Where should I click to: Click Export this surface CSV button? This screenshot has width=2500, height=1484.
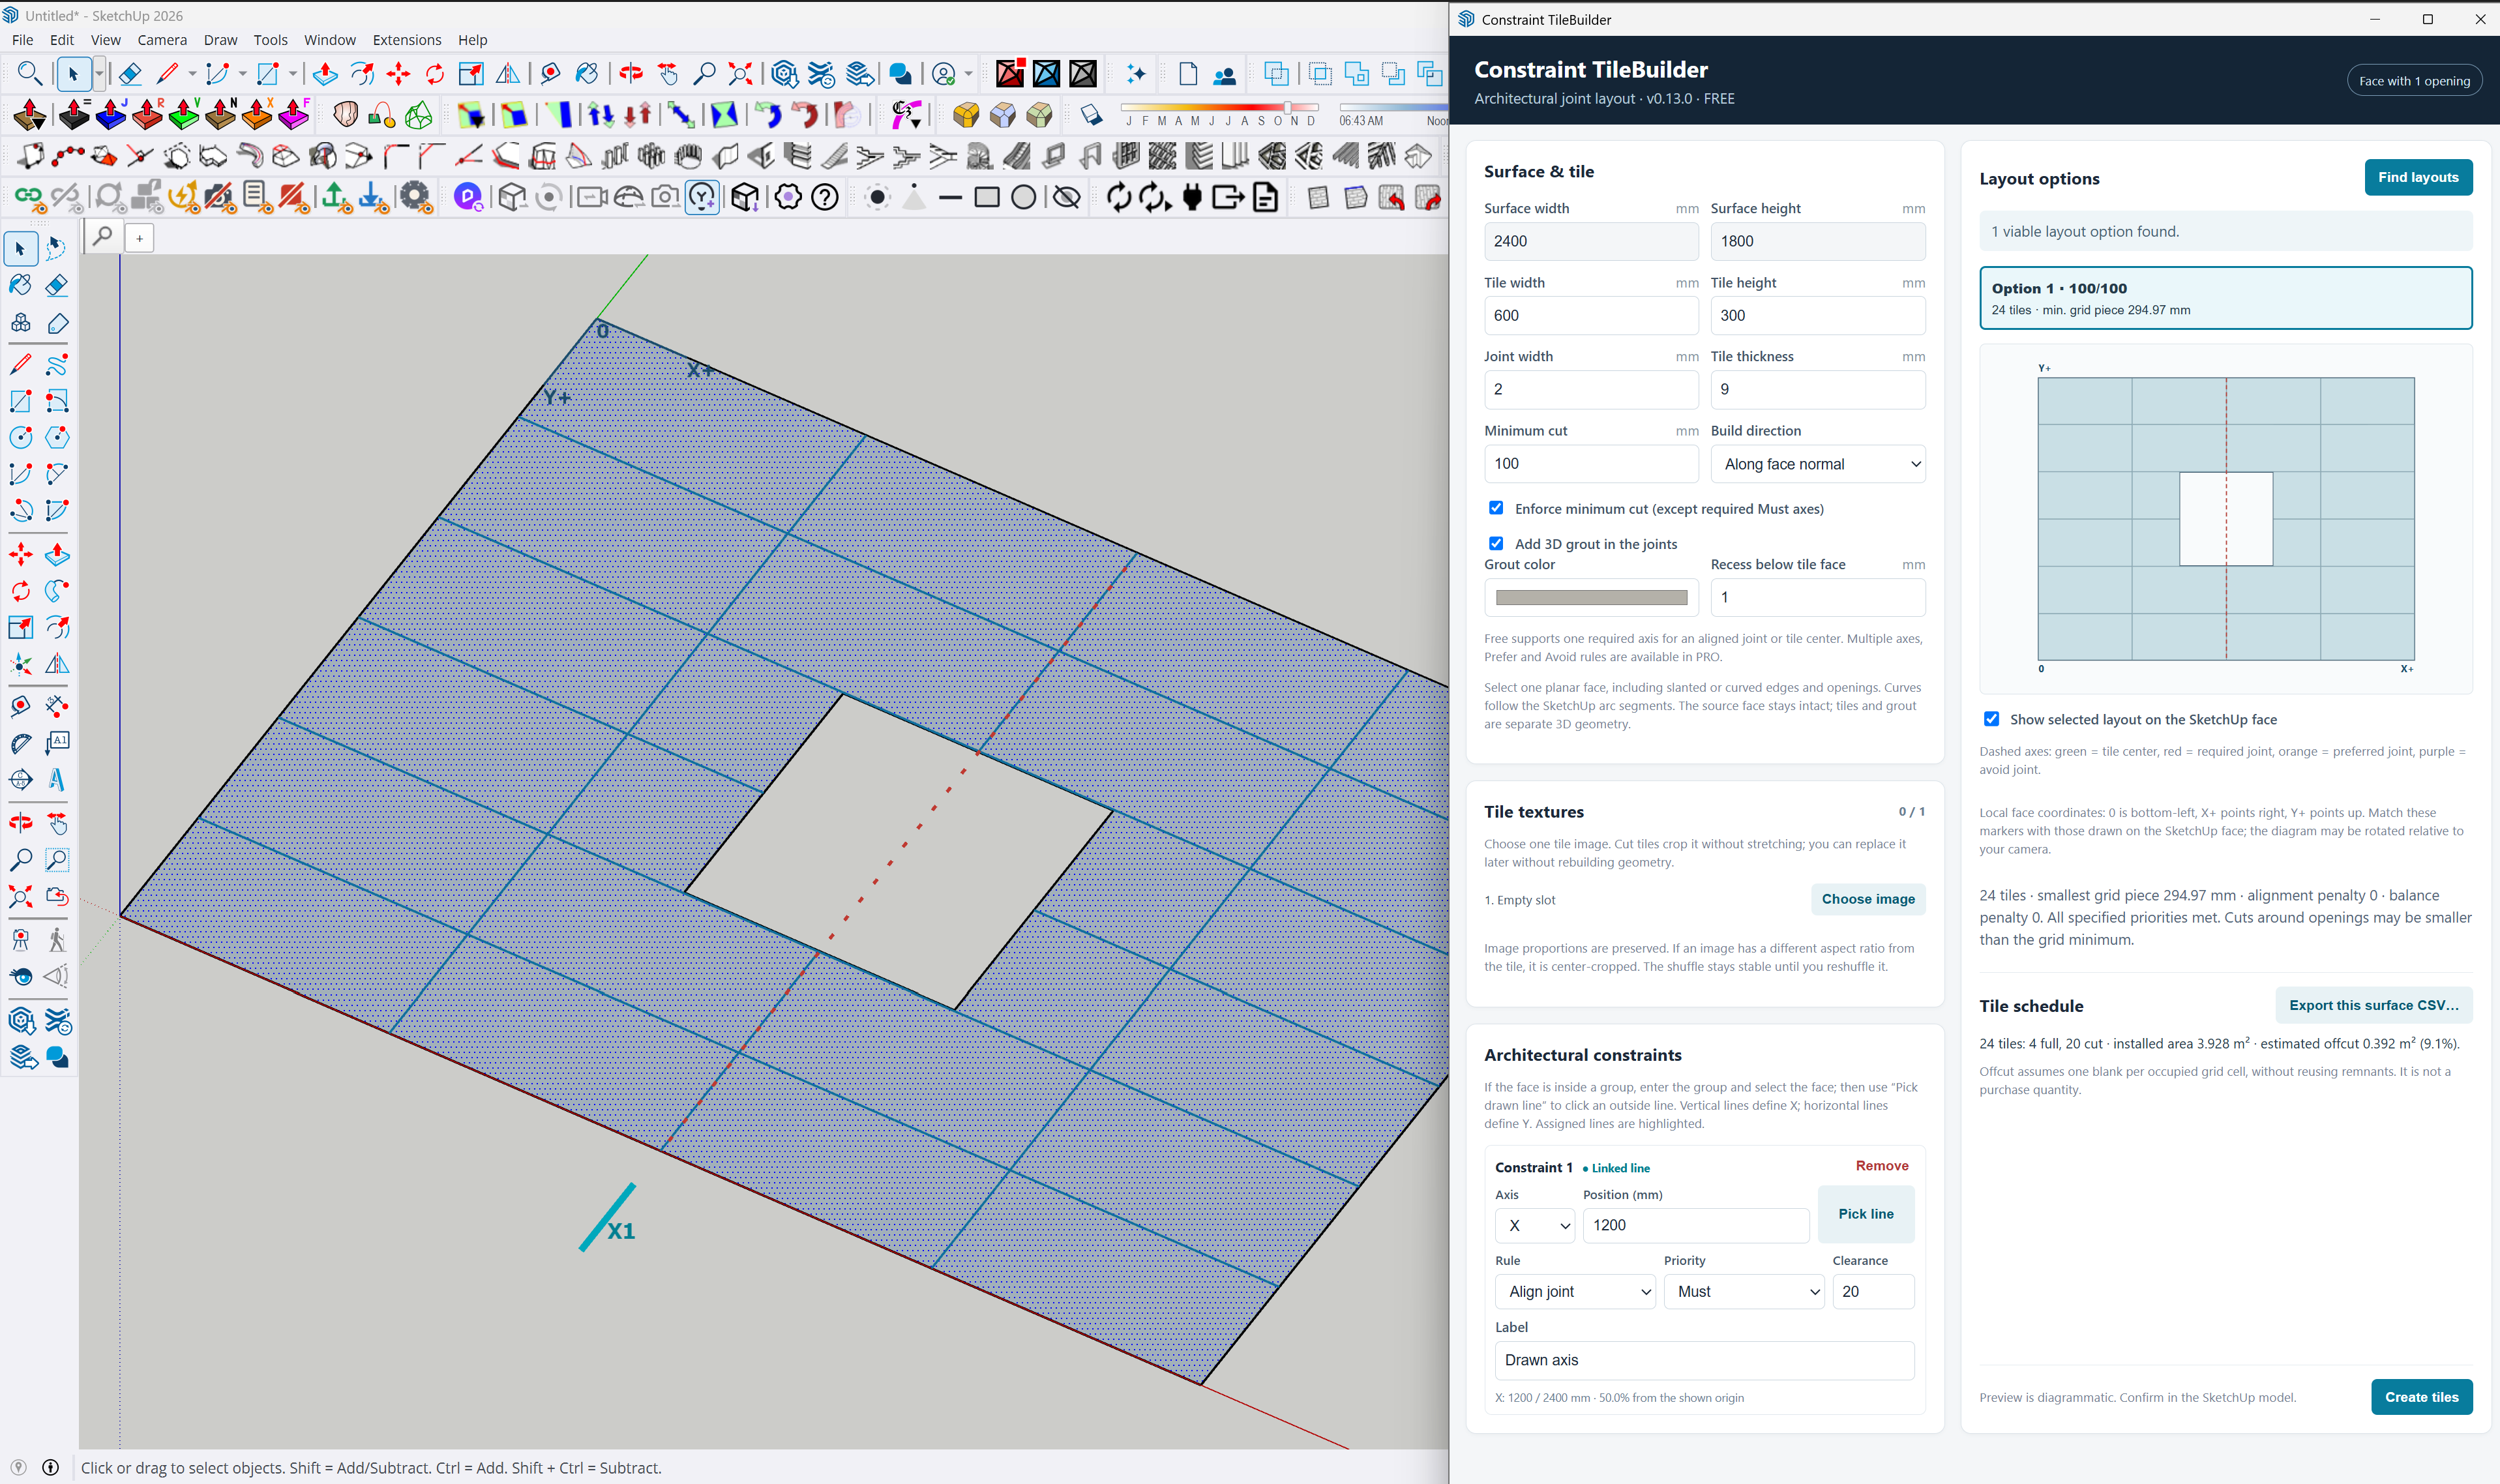coord(2373,1005)
